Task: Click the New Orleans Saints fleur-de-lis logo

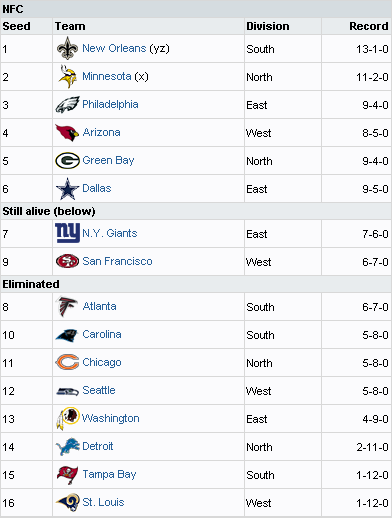Action: pyautogui.click(x=67, y=48)
